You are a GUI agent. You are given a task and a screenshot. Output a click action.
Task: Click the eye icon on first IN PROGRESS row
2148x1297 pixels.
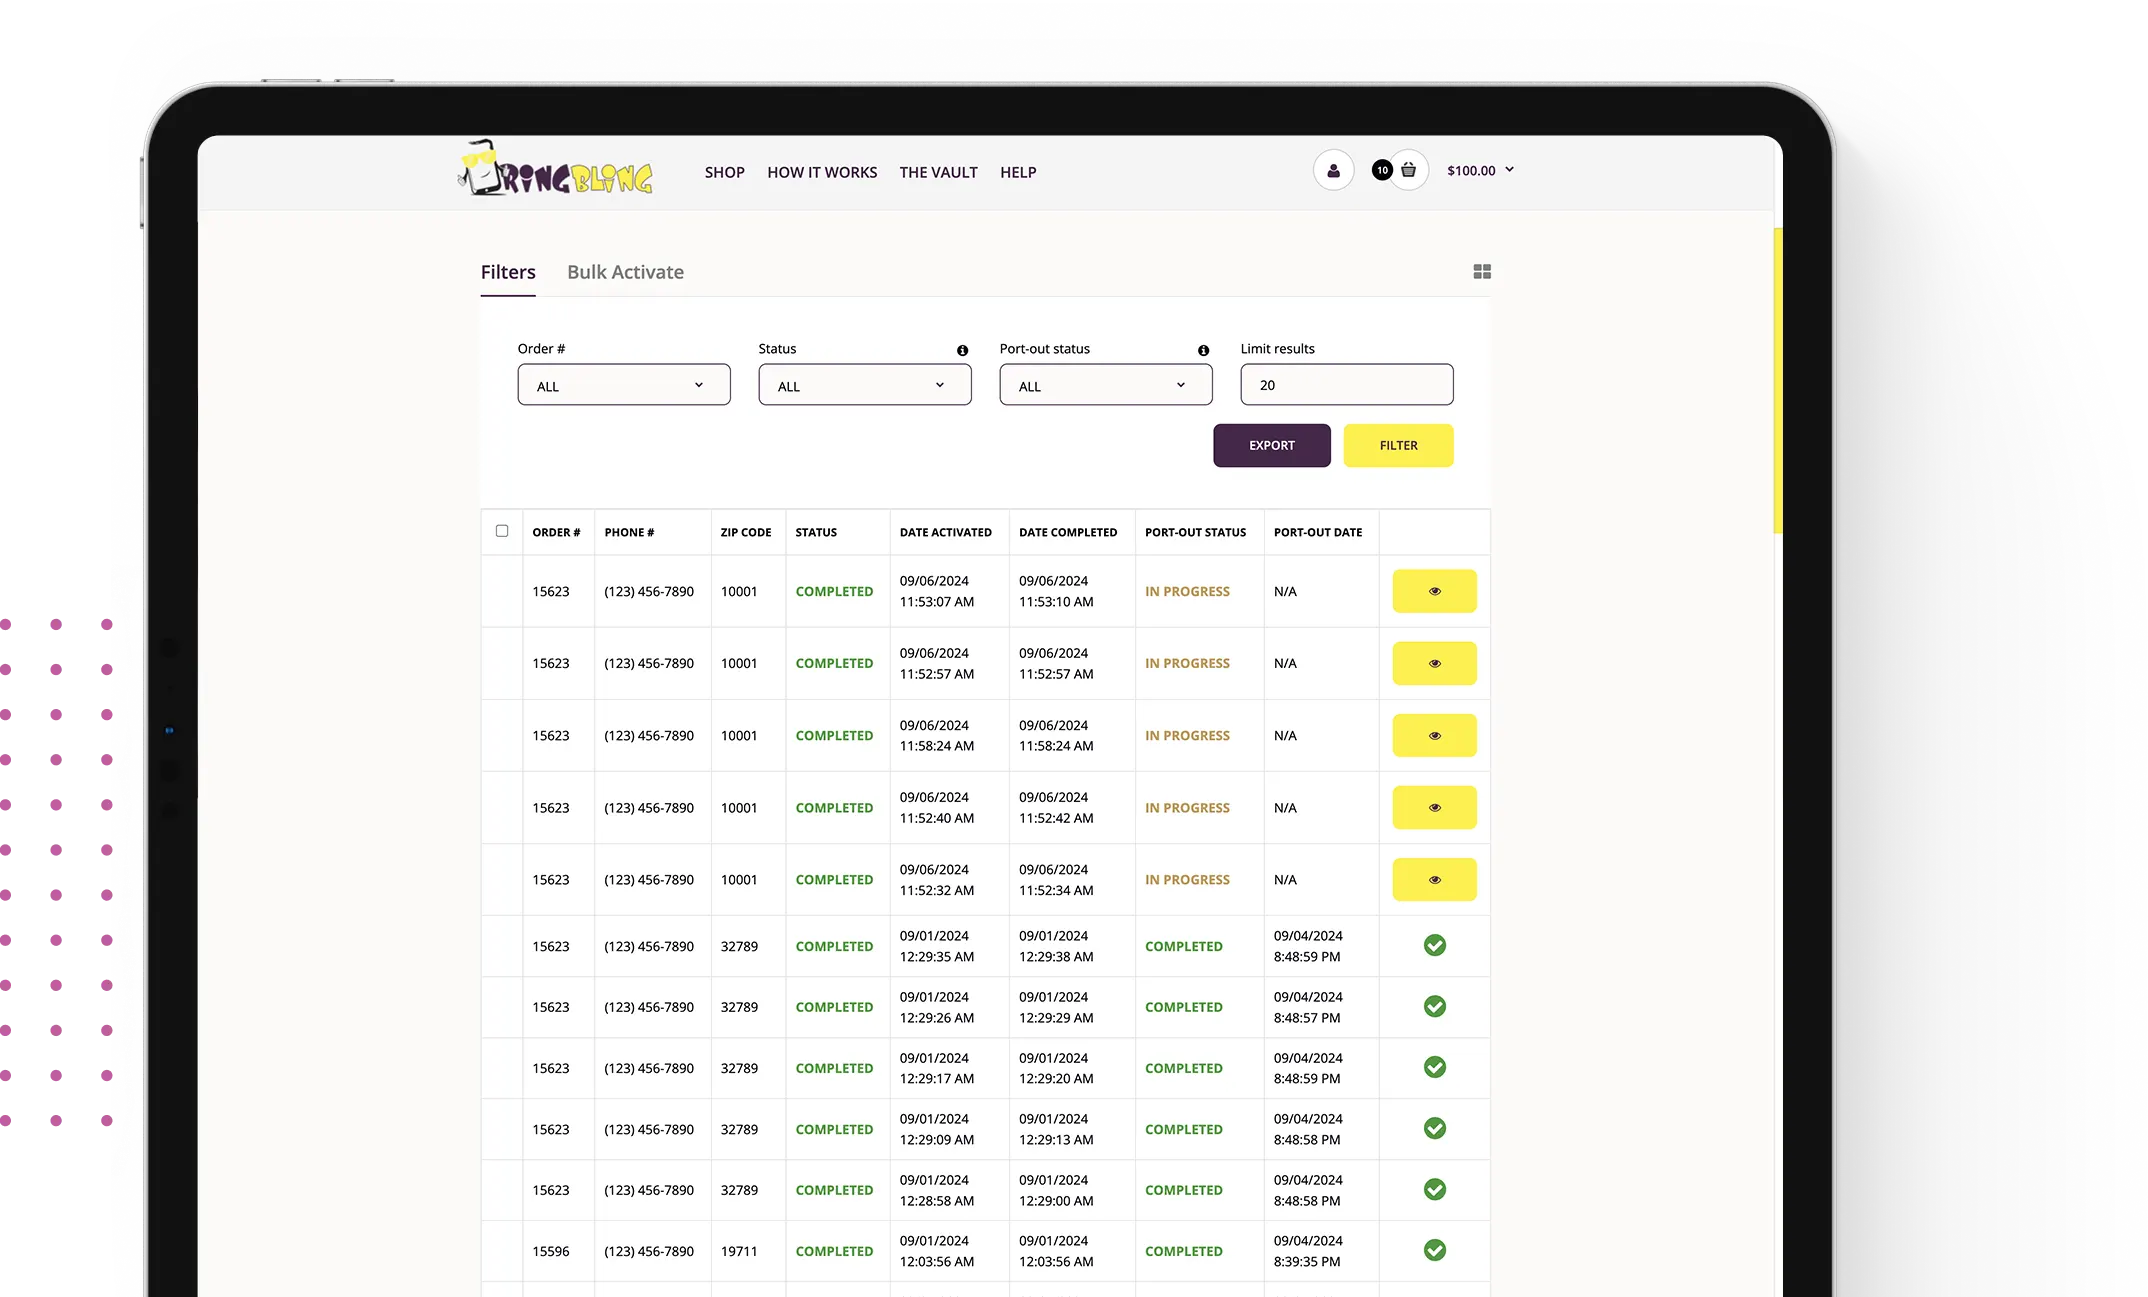point(1433,591)
